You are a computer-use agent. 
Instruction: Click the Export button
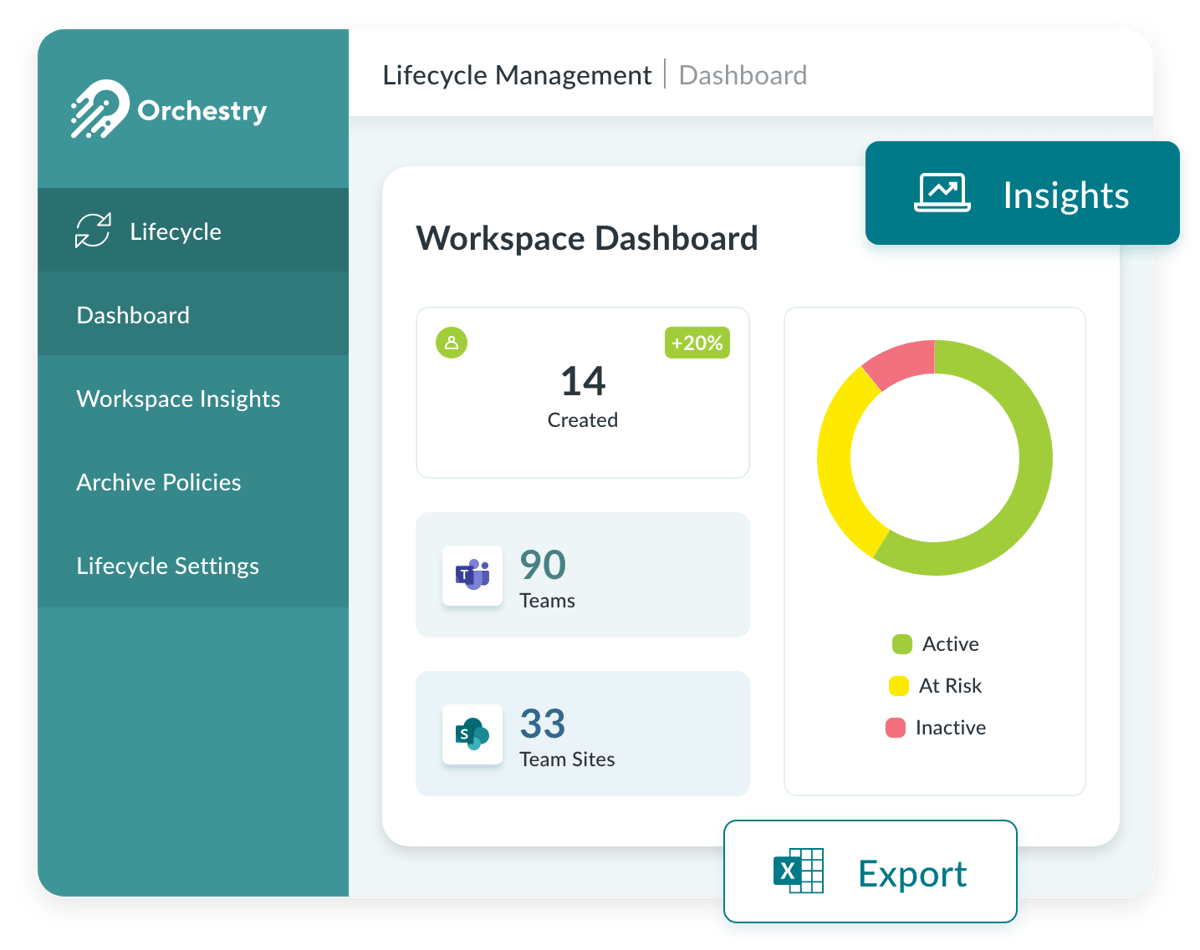870,871
